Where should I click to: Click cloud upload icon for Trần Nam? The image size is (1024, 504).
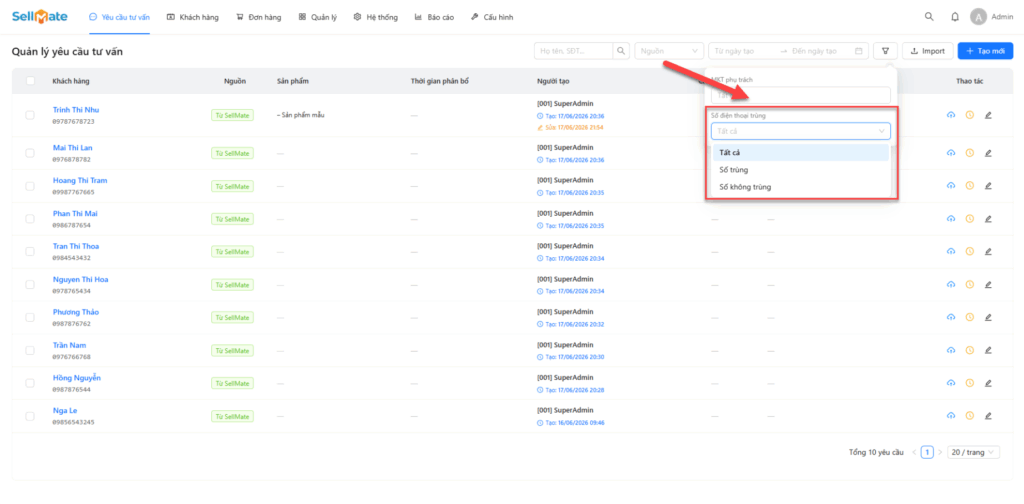951,351
